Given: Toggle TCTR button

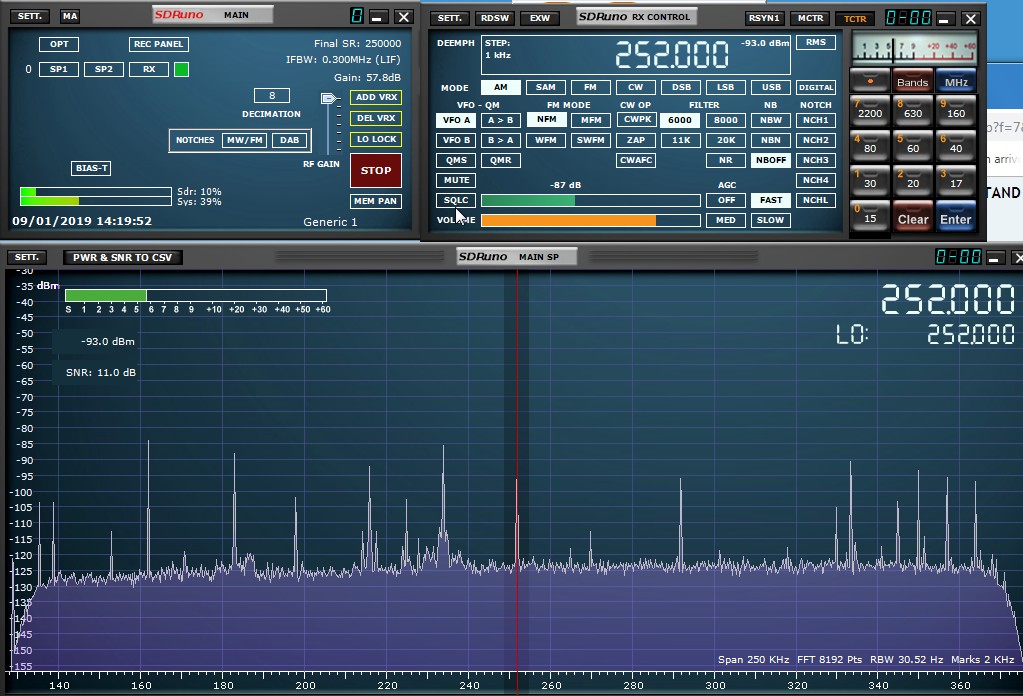Looking at the screenshot, I should 855,18.
